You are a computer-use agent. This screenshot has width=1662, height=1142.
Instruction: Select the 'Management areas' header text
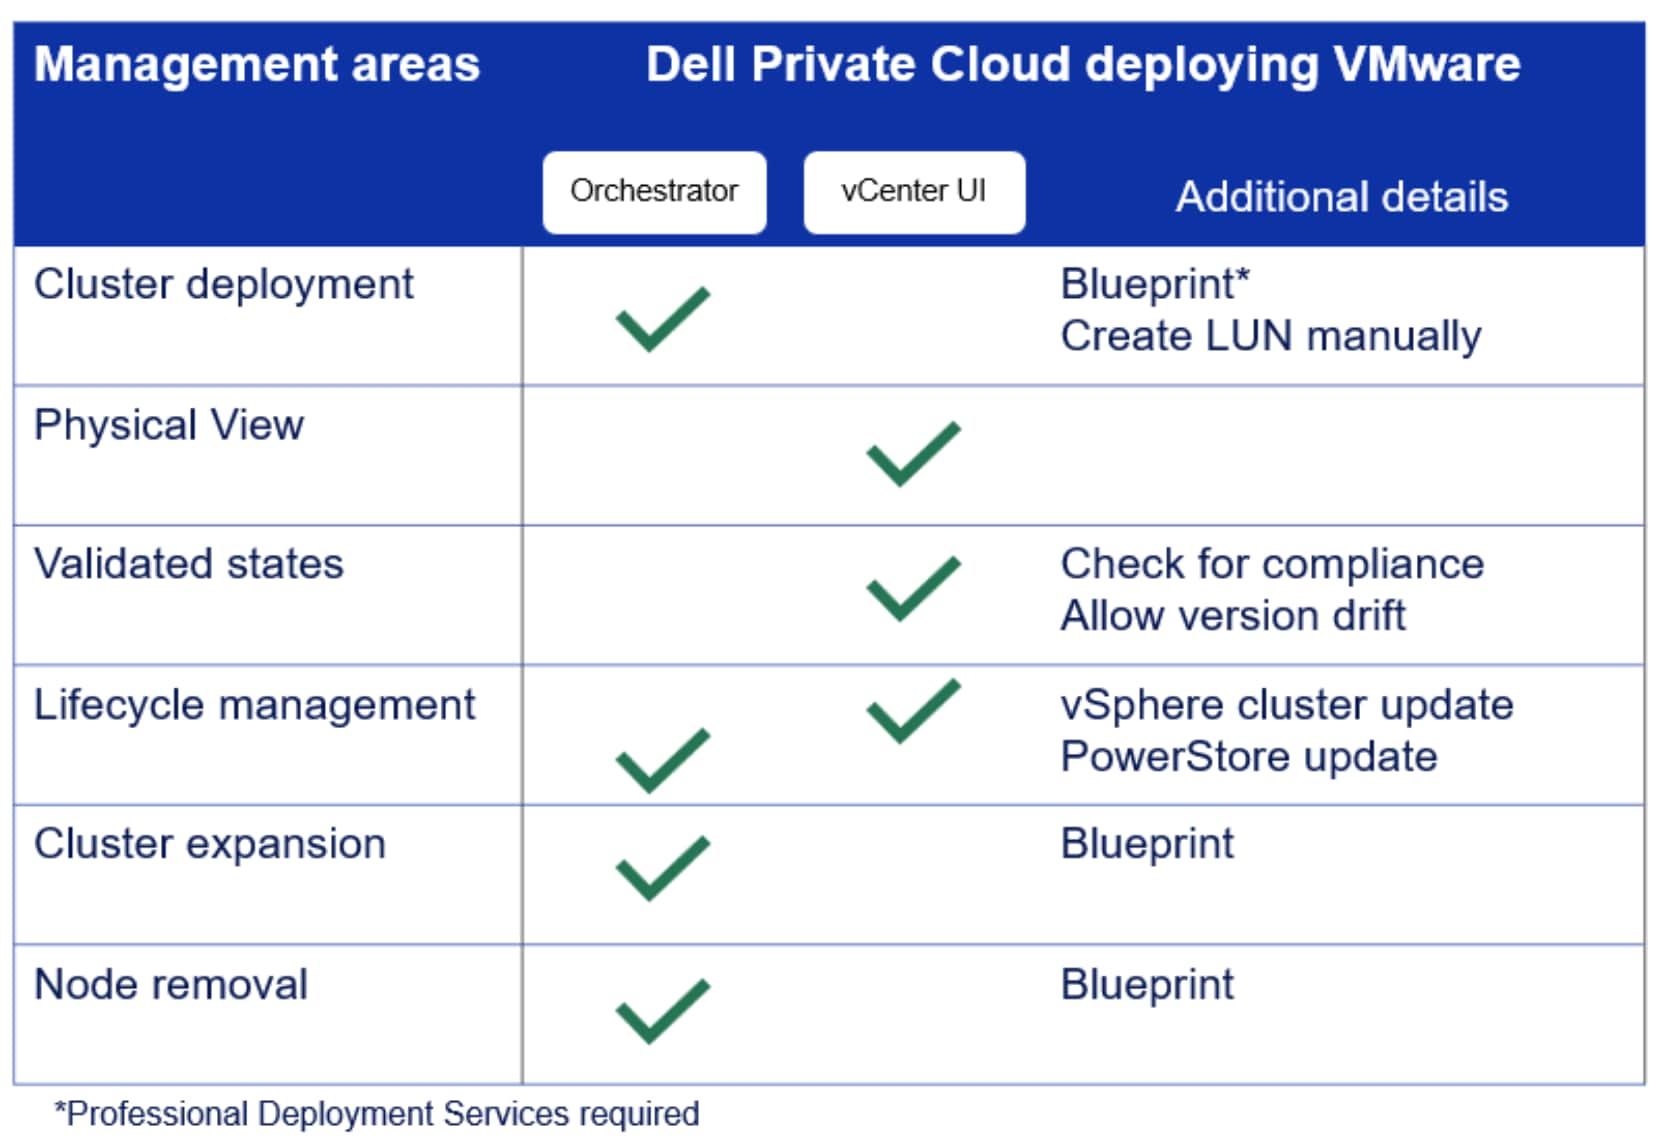click(x=257, y=64)
